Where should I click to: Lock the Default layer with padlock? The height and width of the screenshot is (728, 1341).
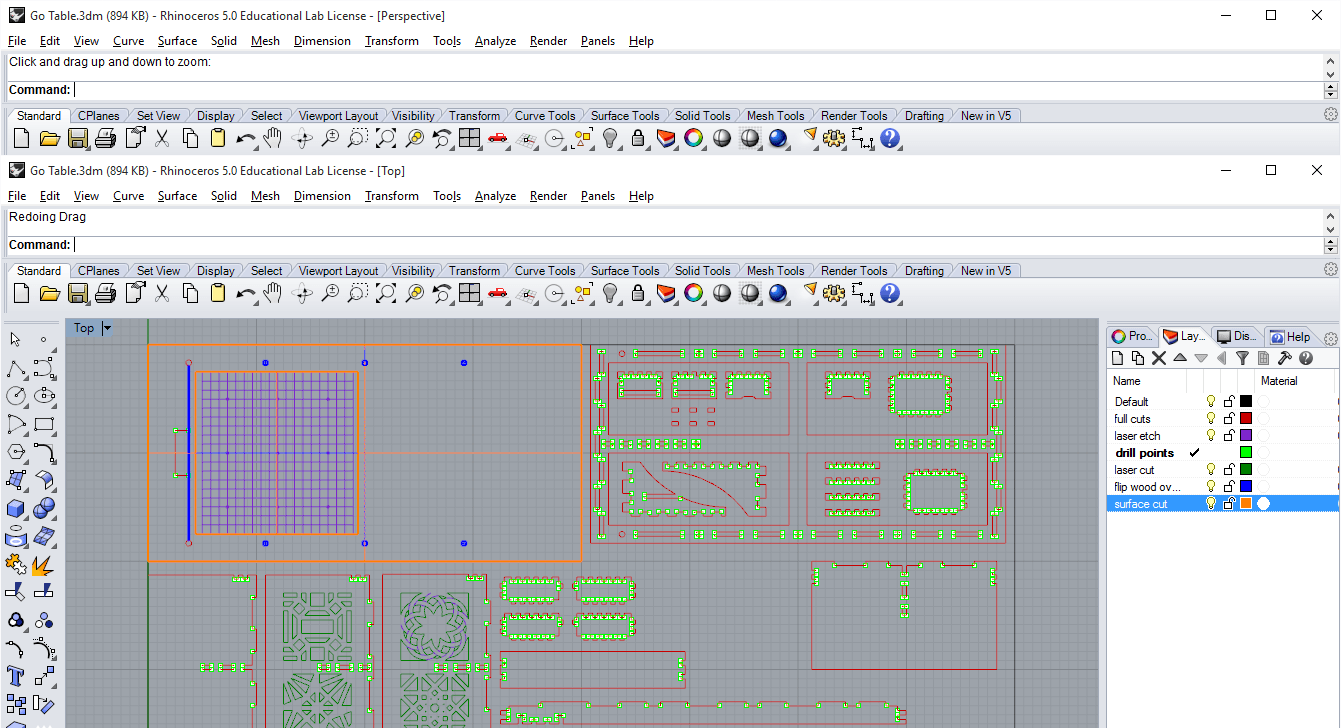click(x=1229, y=402)
